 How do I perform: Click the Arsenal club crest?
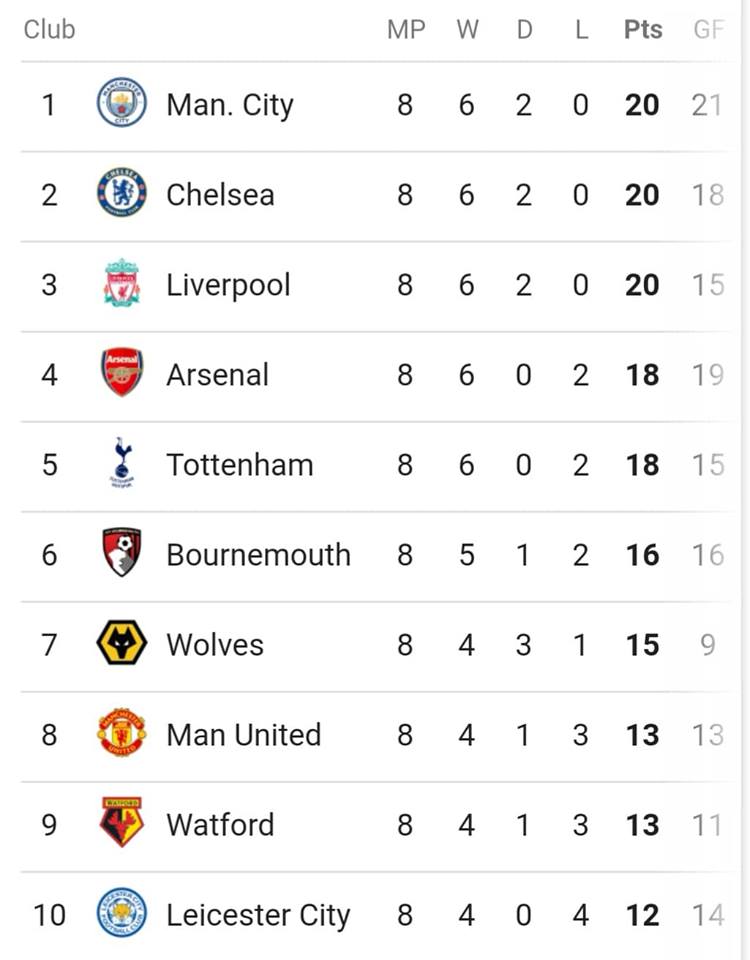pyautogui.click(x=122, y=372)
